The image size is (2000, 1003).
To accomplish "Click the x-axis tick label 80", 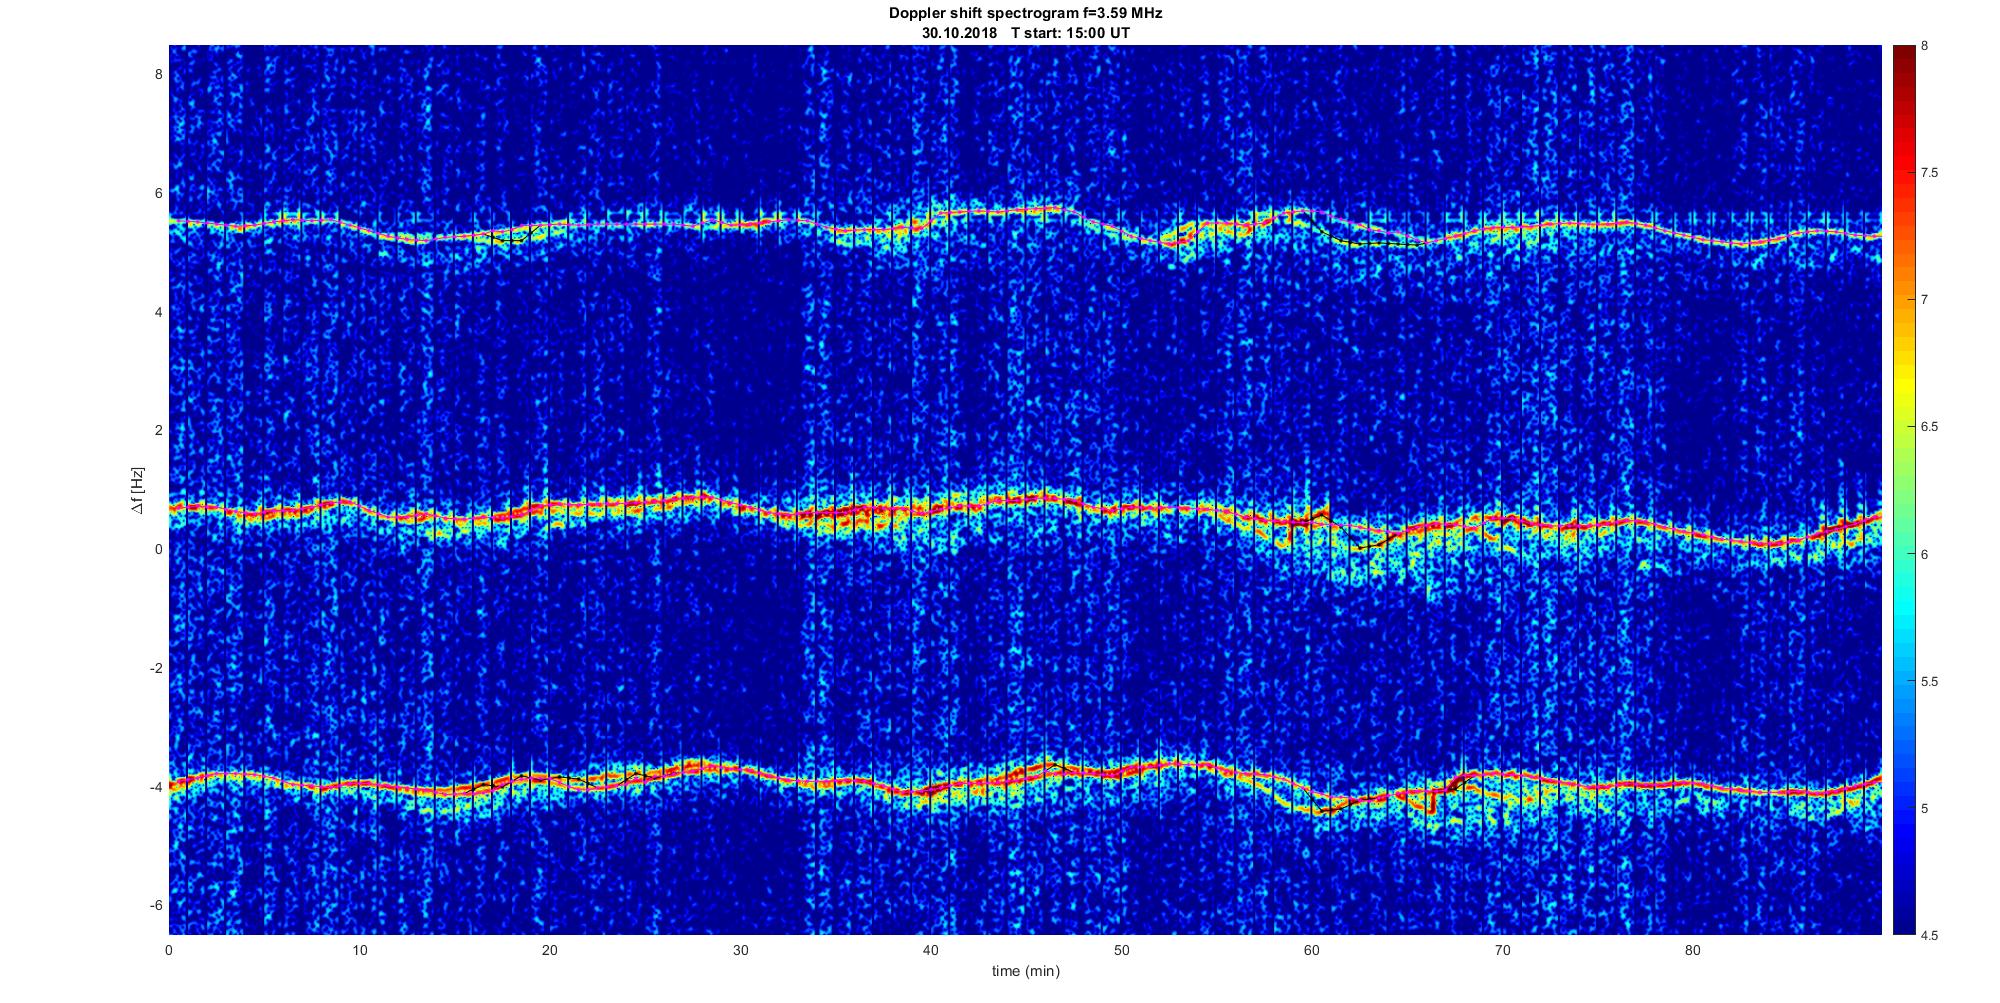I will pos(1693,950).
